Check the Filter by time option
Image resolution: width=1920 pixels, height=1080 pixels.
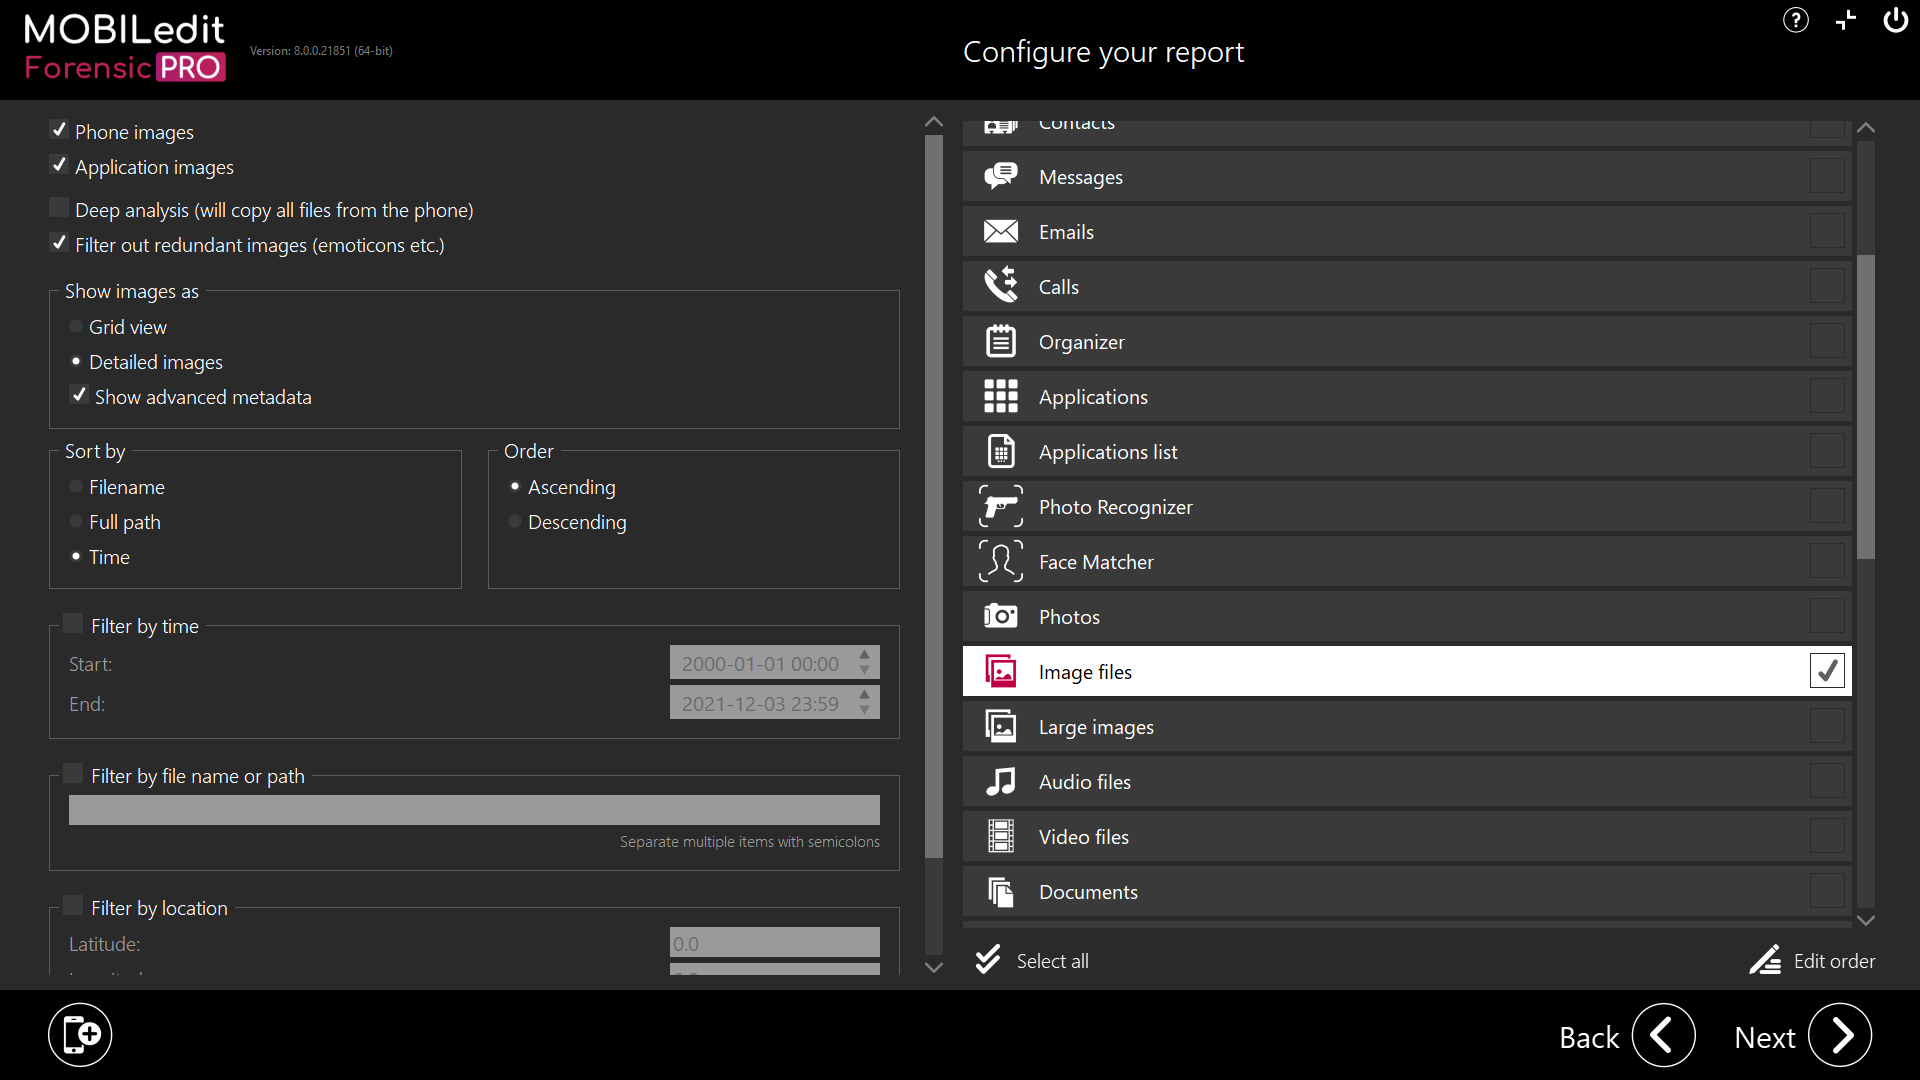tap(73, 624)
